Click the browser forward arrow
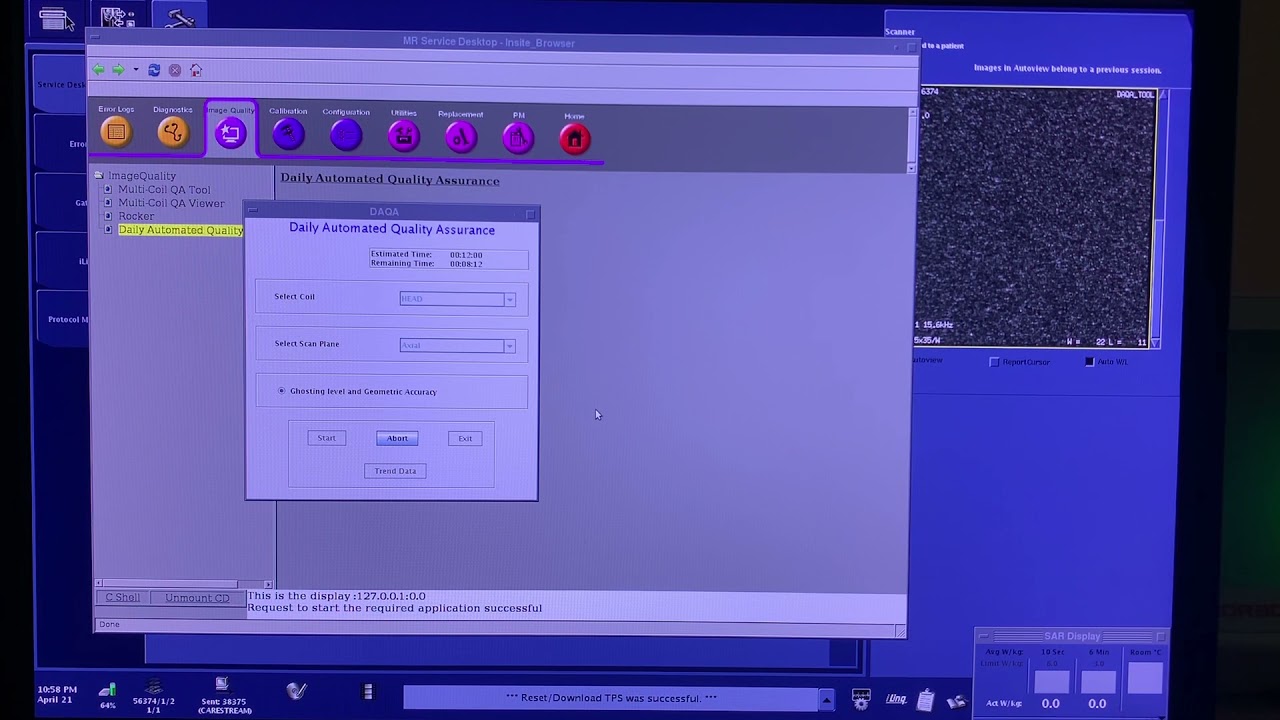This screenshot has width=1280, height=720. [x=118, y=70]
